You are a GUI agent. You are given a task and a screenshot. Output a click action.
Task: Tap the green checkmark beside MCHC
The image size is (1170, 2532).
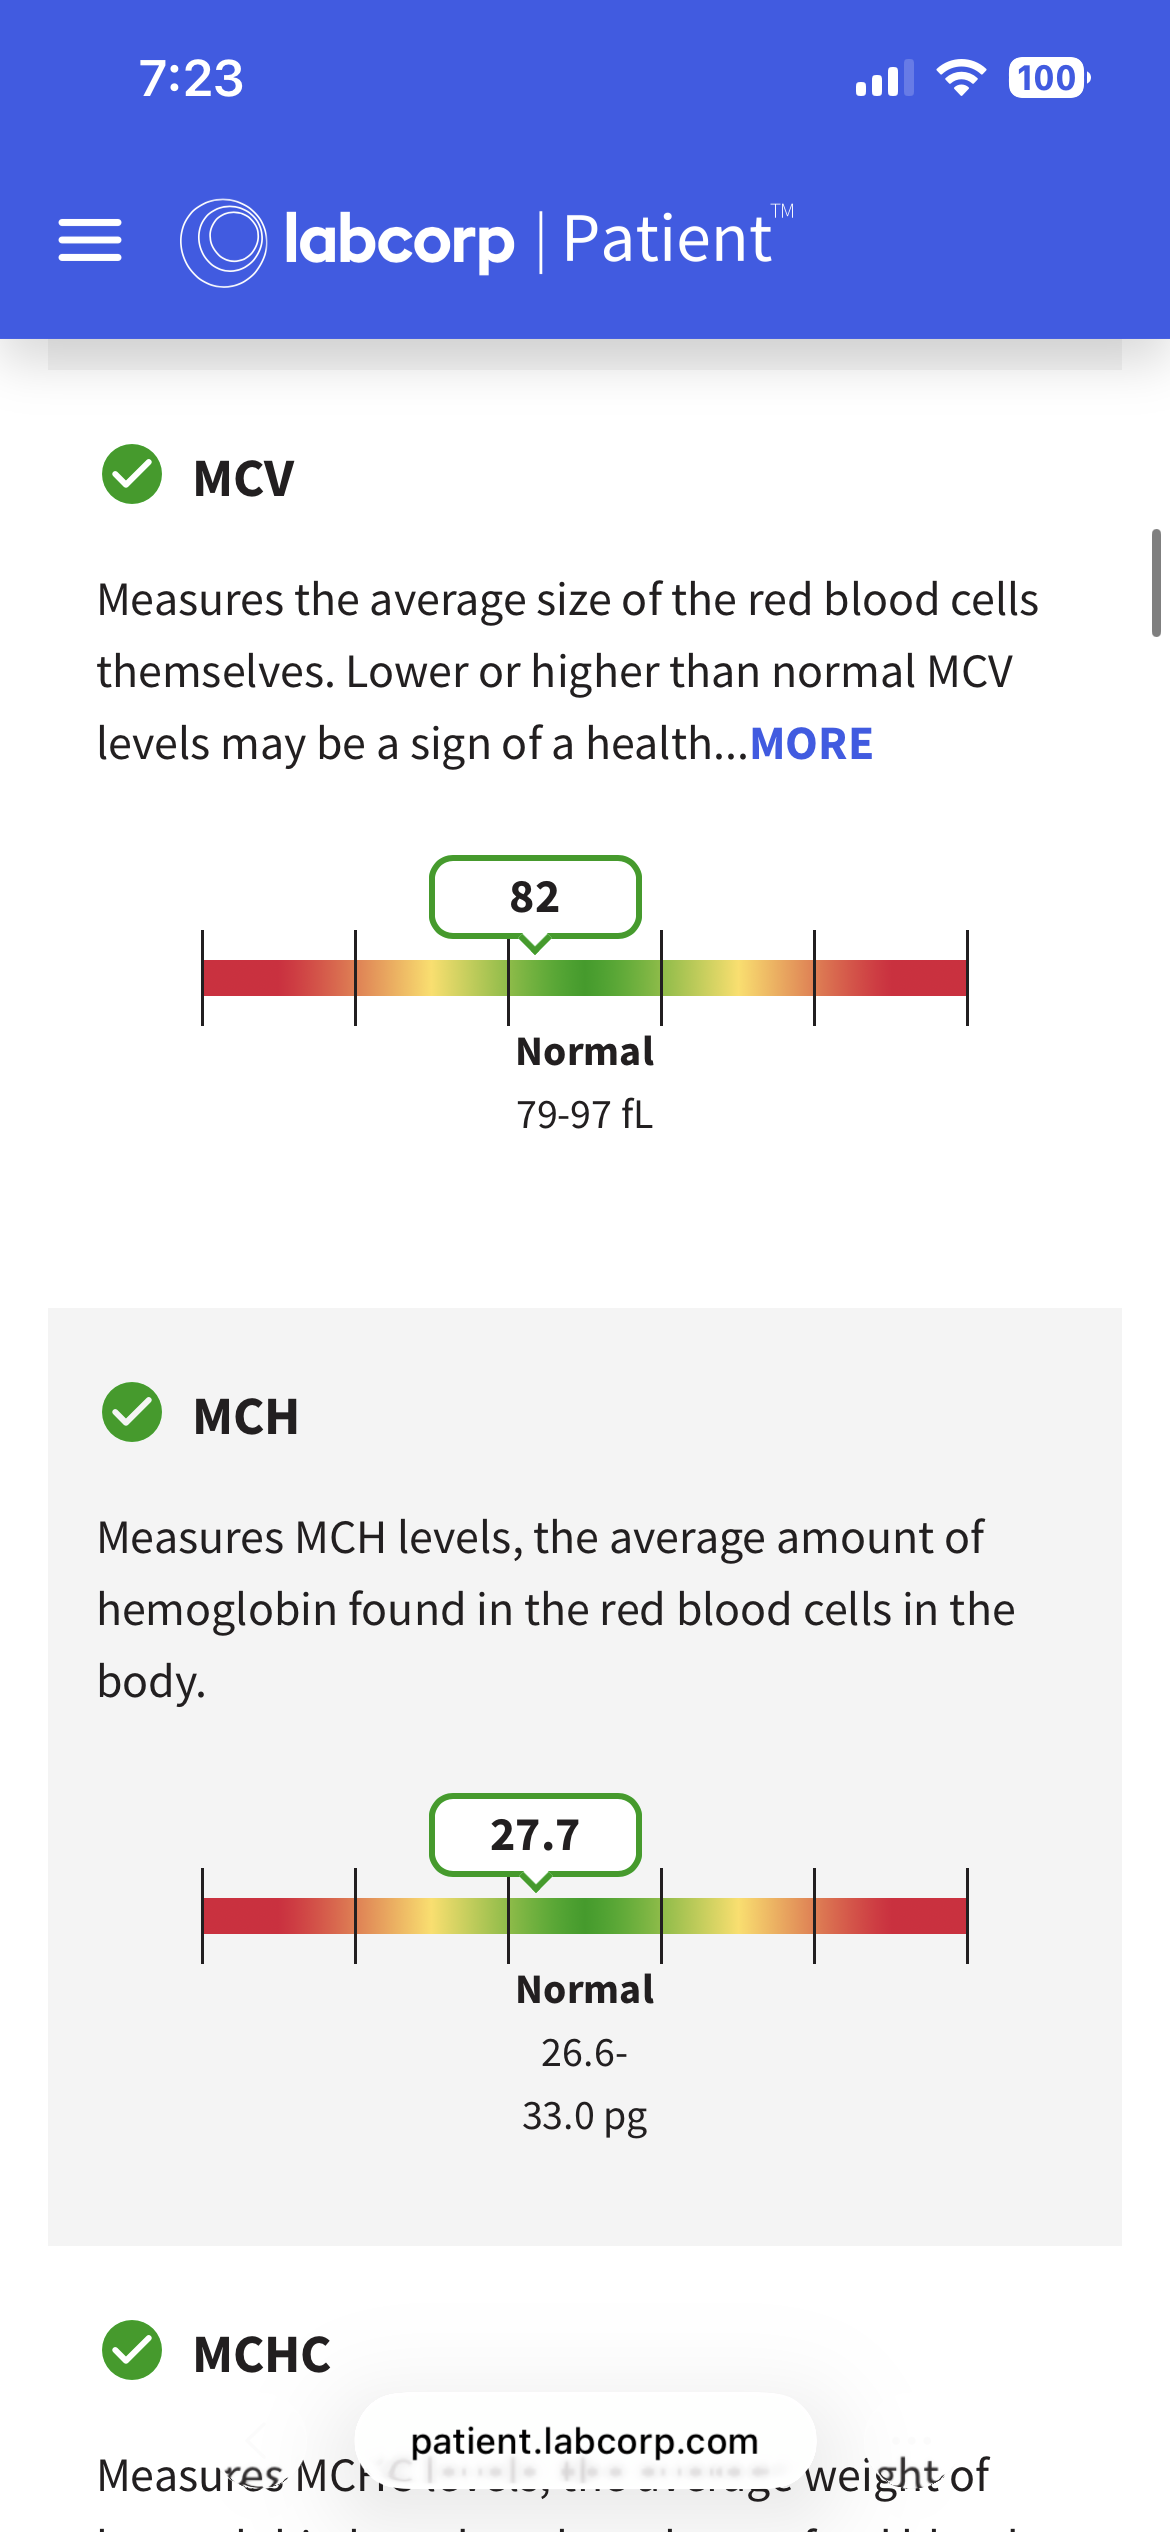tap(132, 2350)
